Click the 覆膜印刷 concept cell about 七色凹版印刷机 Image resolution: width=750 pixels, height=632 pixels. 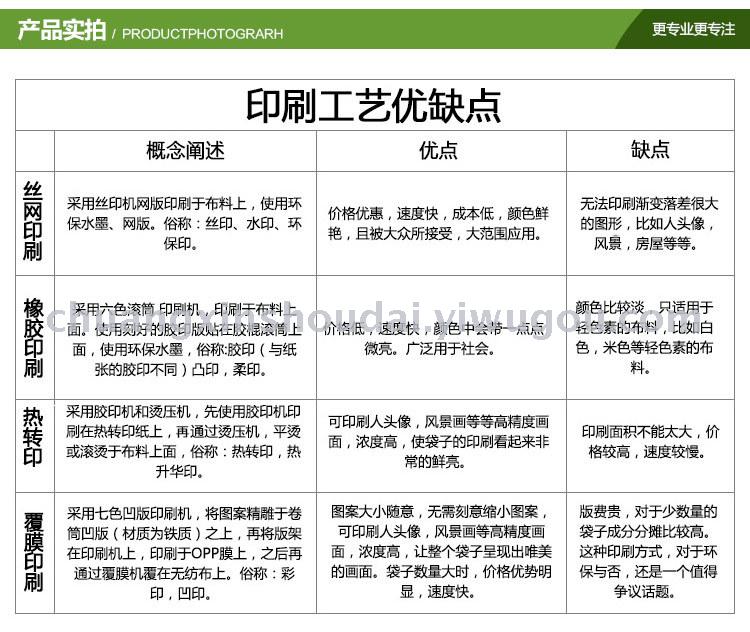click(185, 554)
